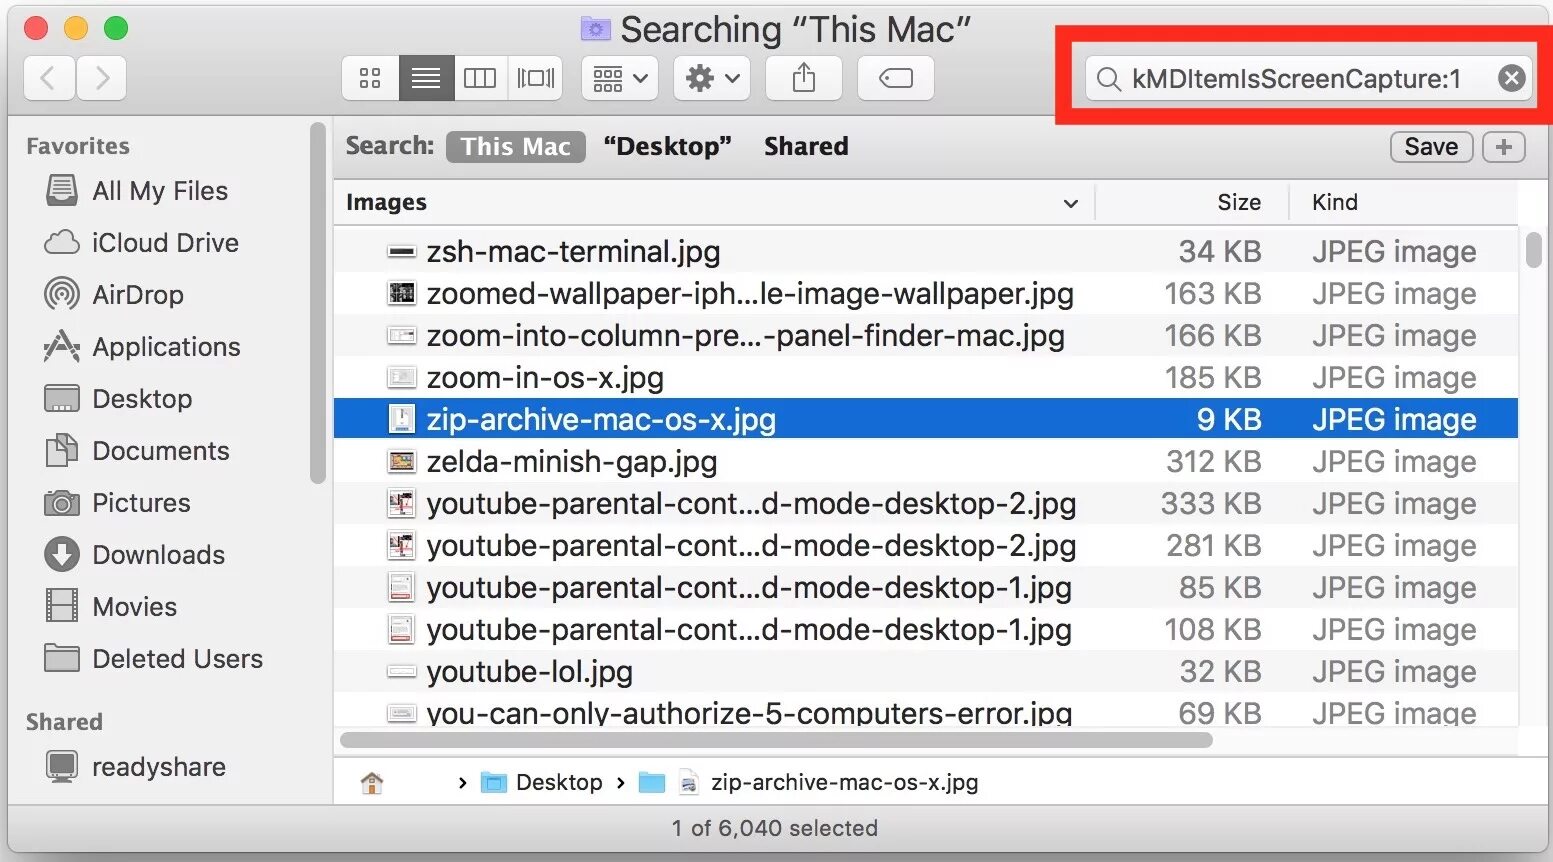Select the Shared search scope
Screen dimensions: 1553x862
pos(806,146)
